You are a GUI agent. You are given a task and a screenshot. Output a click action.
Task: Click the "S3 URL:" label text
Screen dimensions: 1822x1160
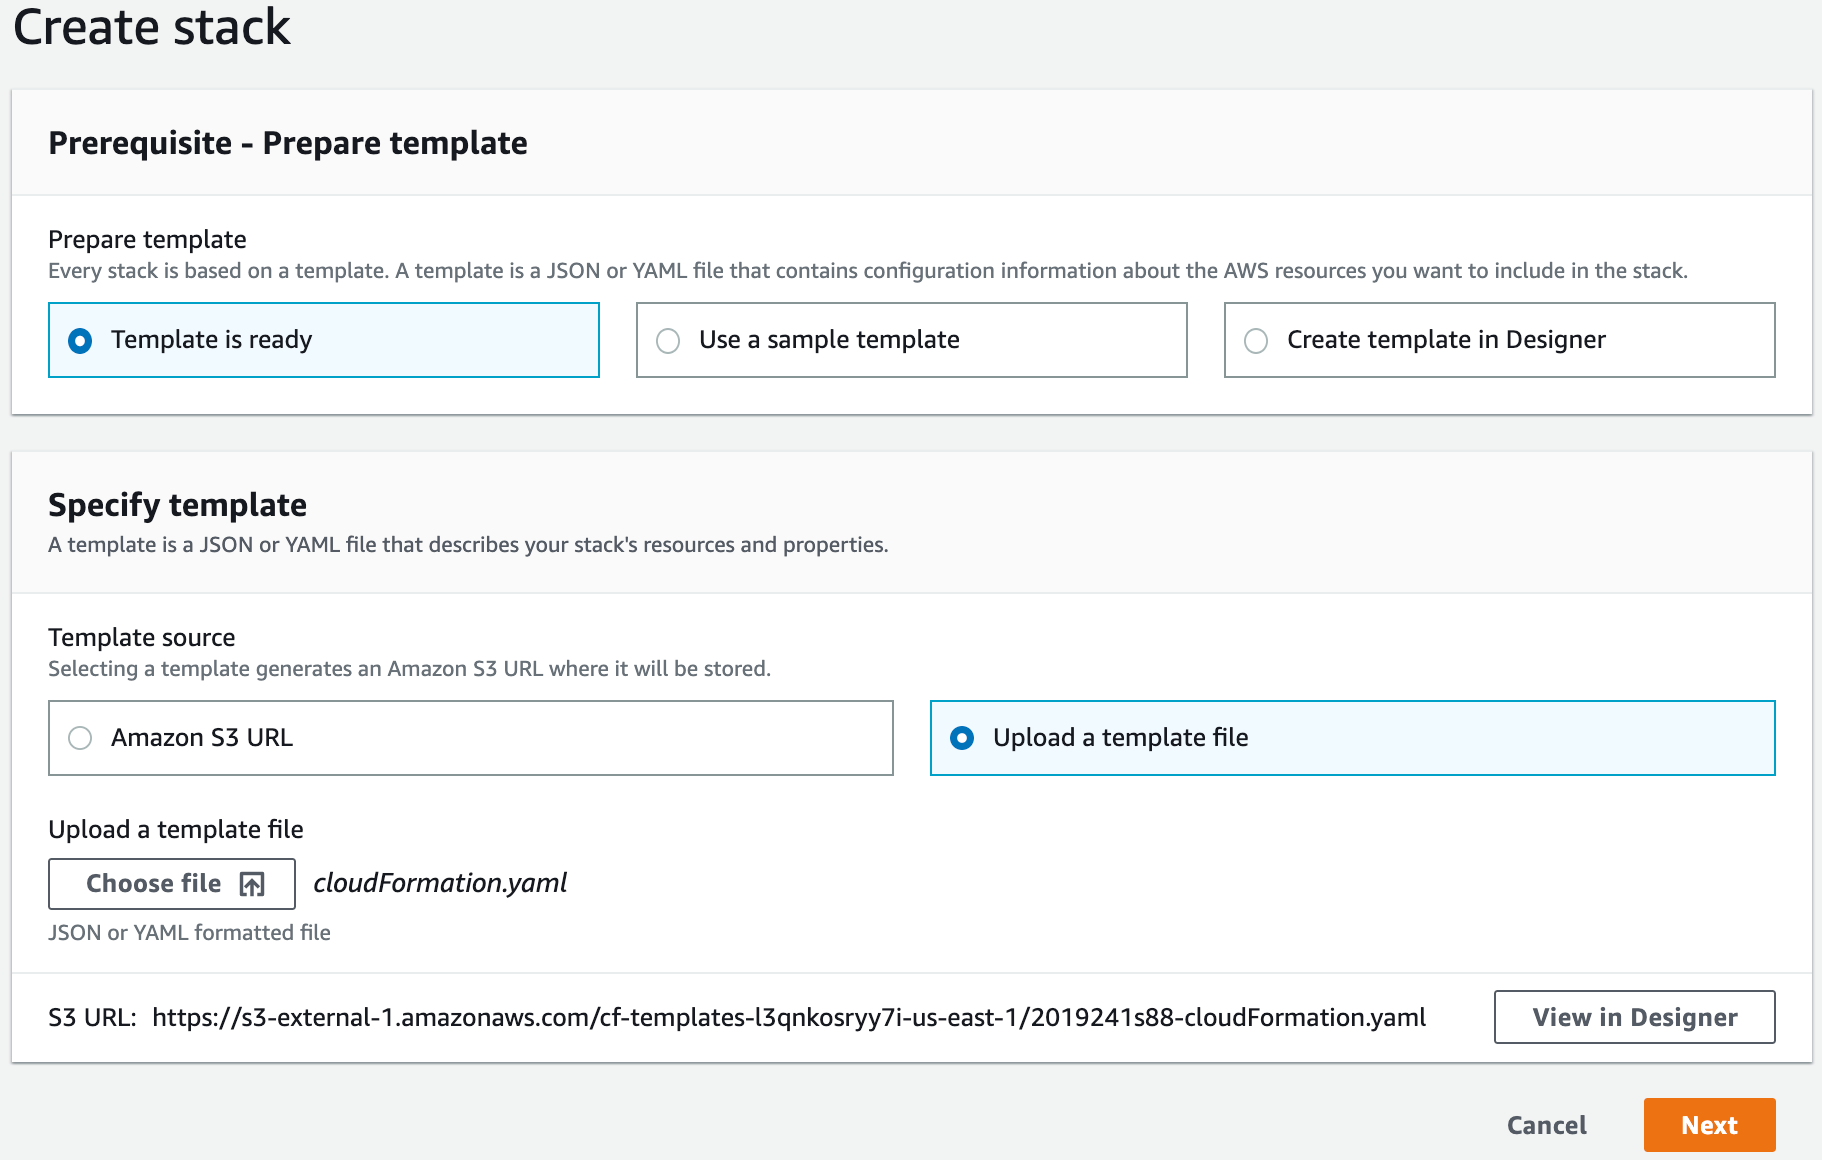[92, 1018]
